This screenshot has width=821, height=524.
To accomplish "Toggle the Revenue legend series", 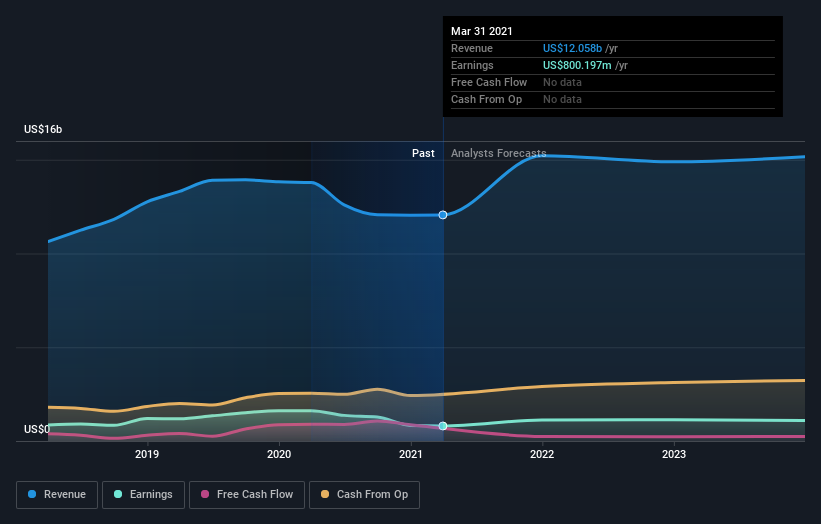I will pyautogui.click(x=57, y=495).
